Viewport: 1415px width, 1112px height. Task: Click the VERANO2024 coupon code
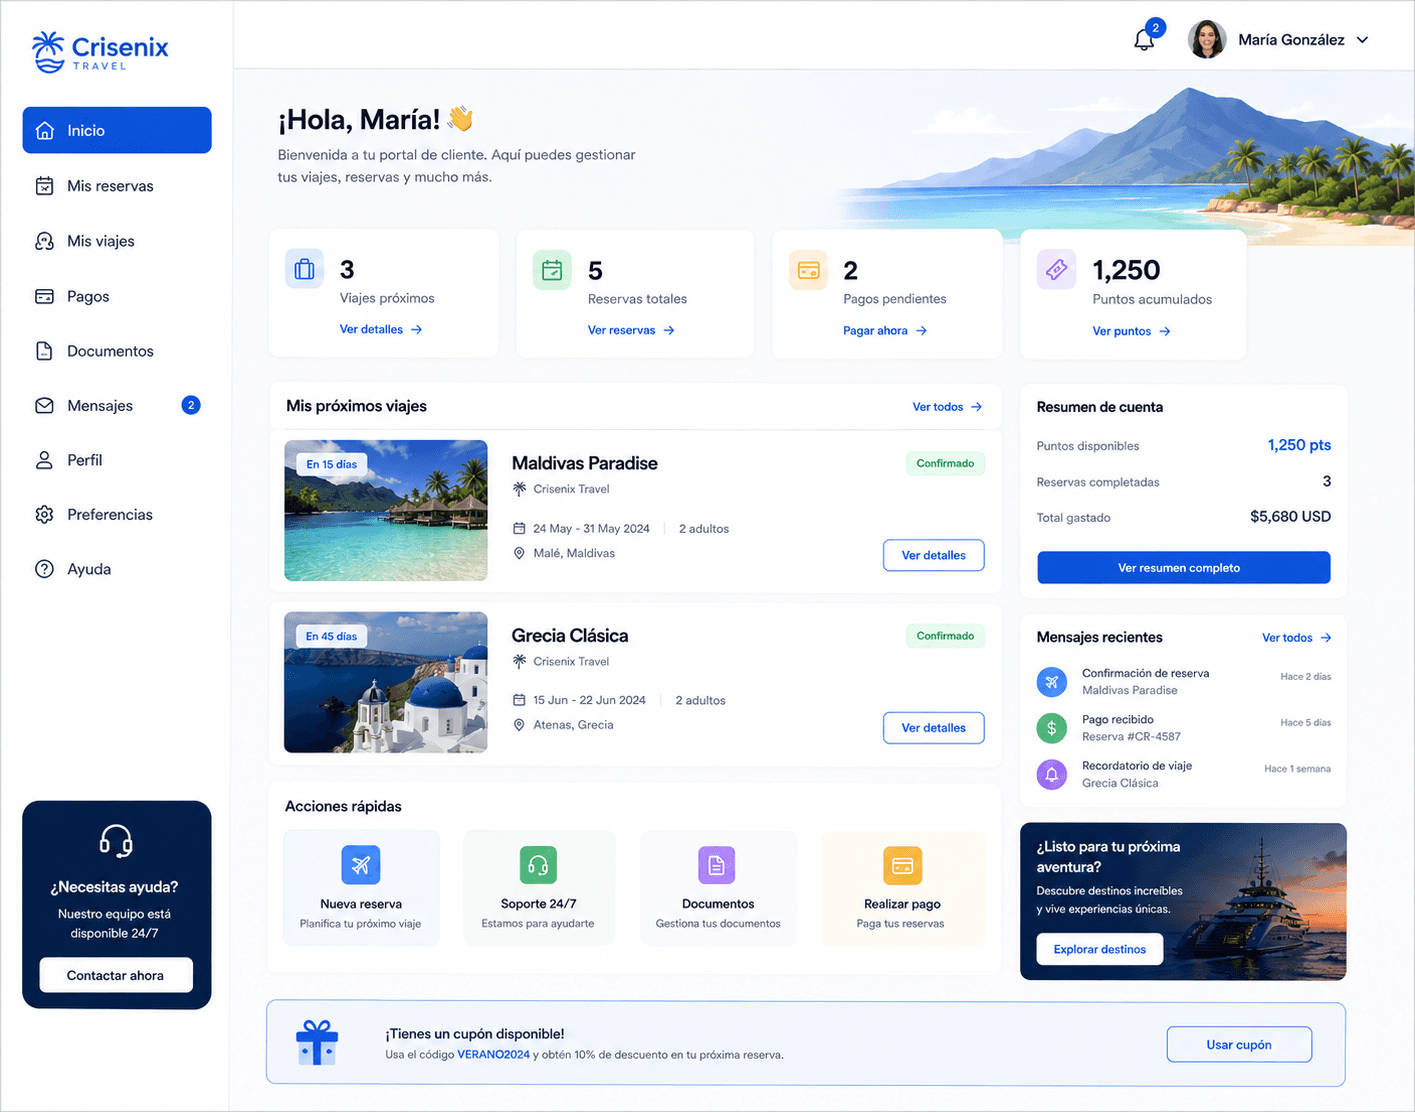click(x=493, y=1055)
